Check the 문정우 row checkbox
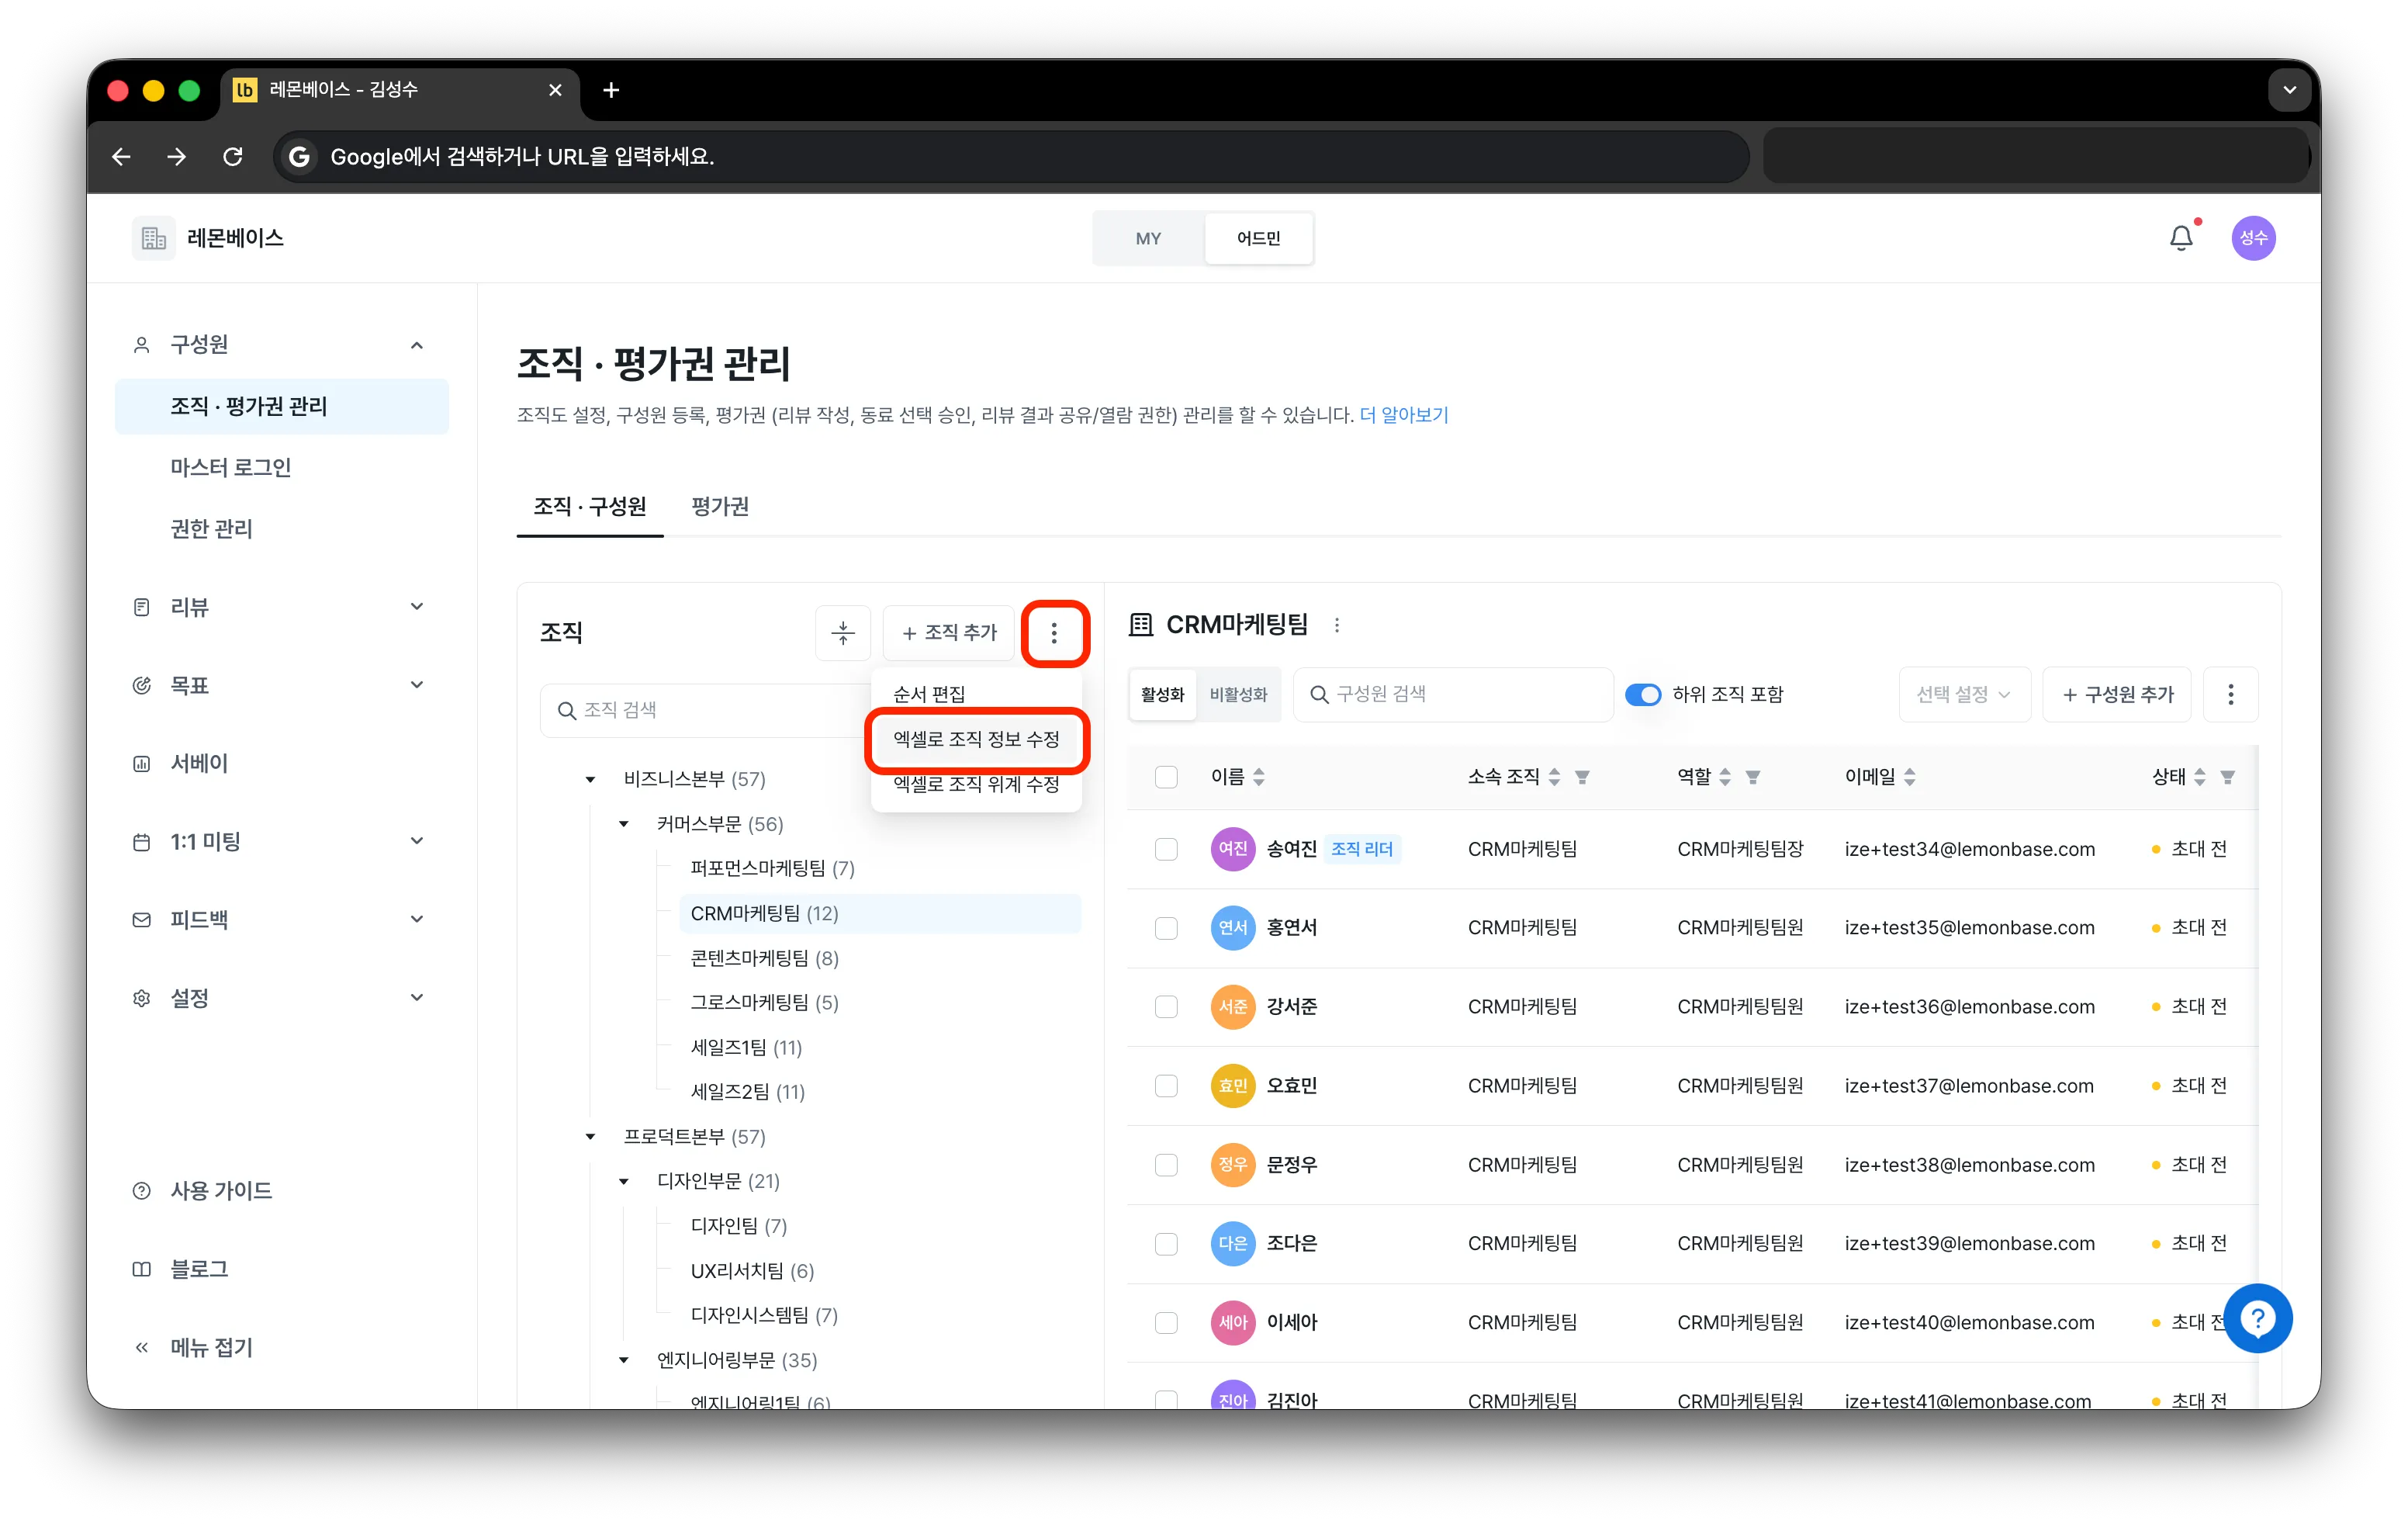The image size is (2408, 1524). tap(1166, 1165)
